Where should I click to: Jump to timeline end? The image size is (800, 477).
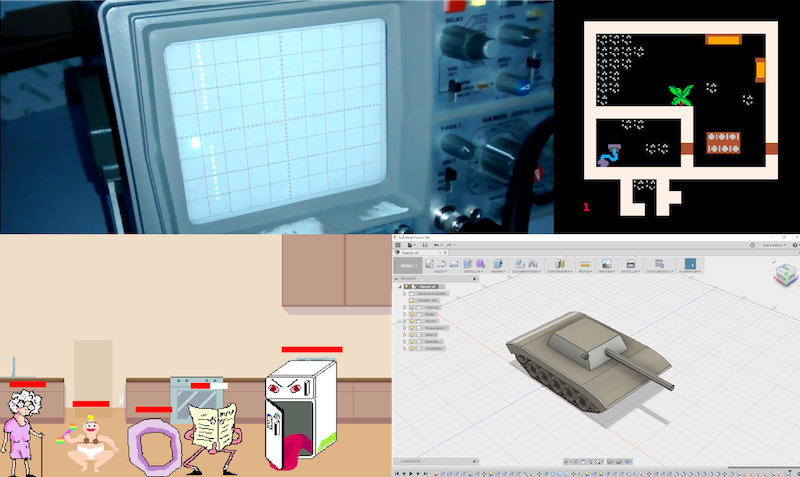(426, 473)
